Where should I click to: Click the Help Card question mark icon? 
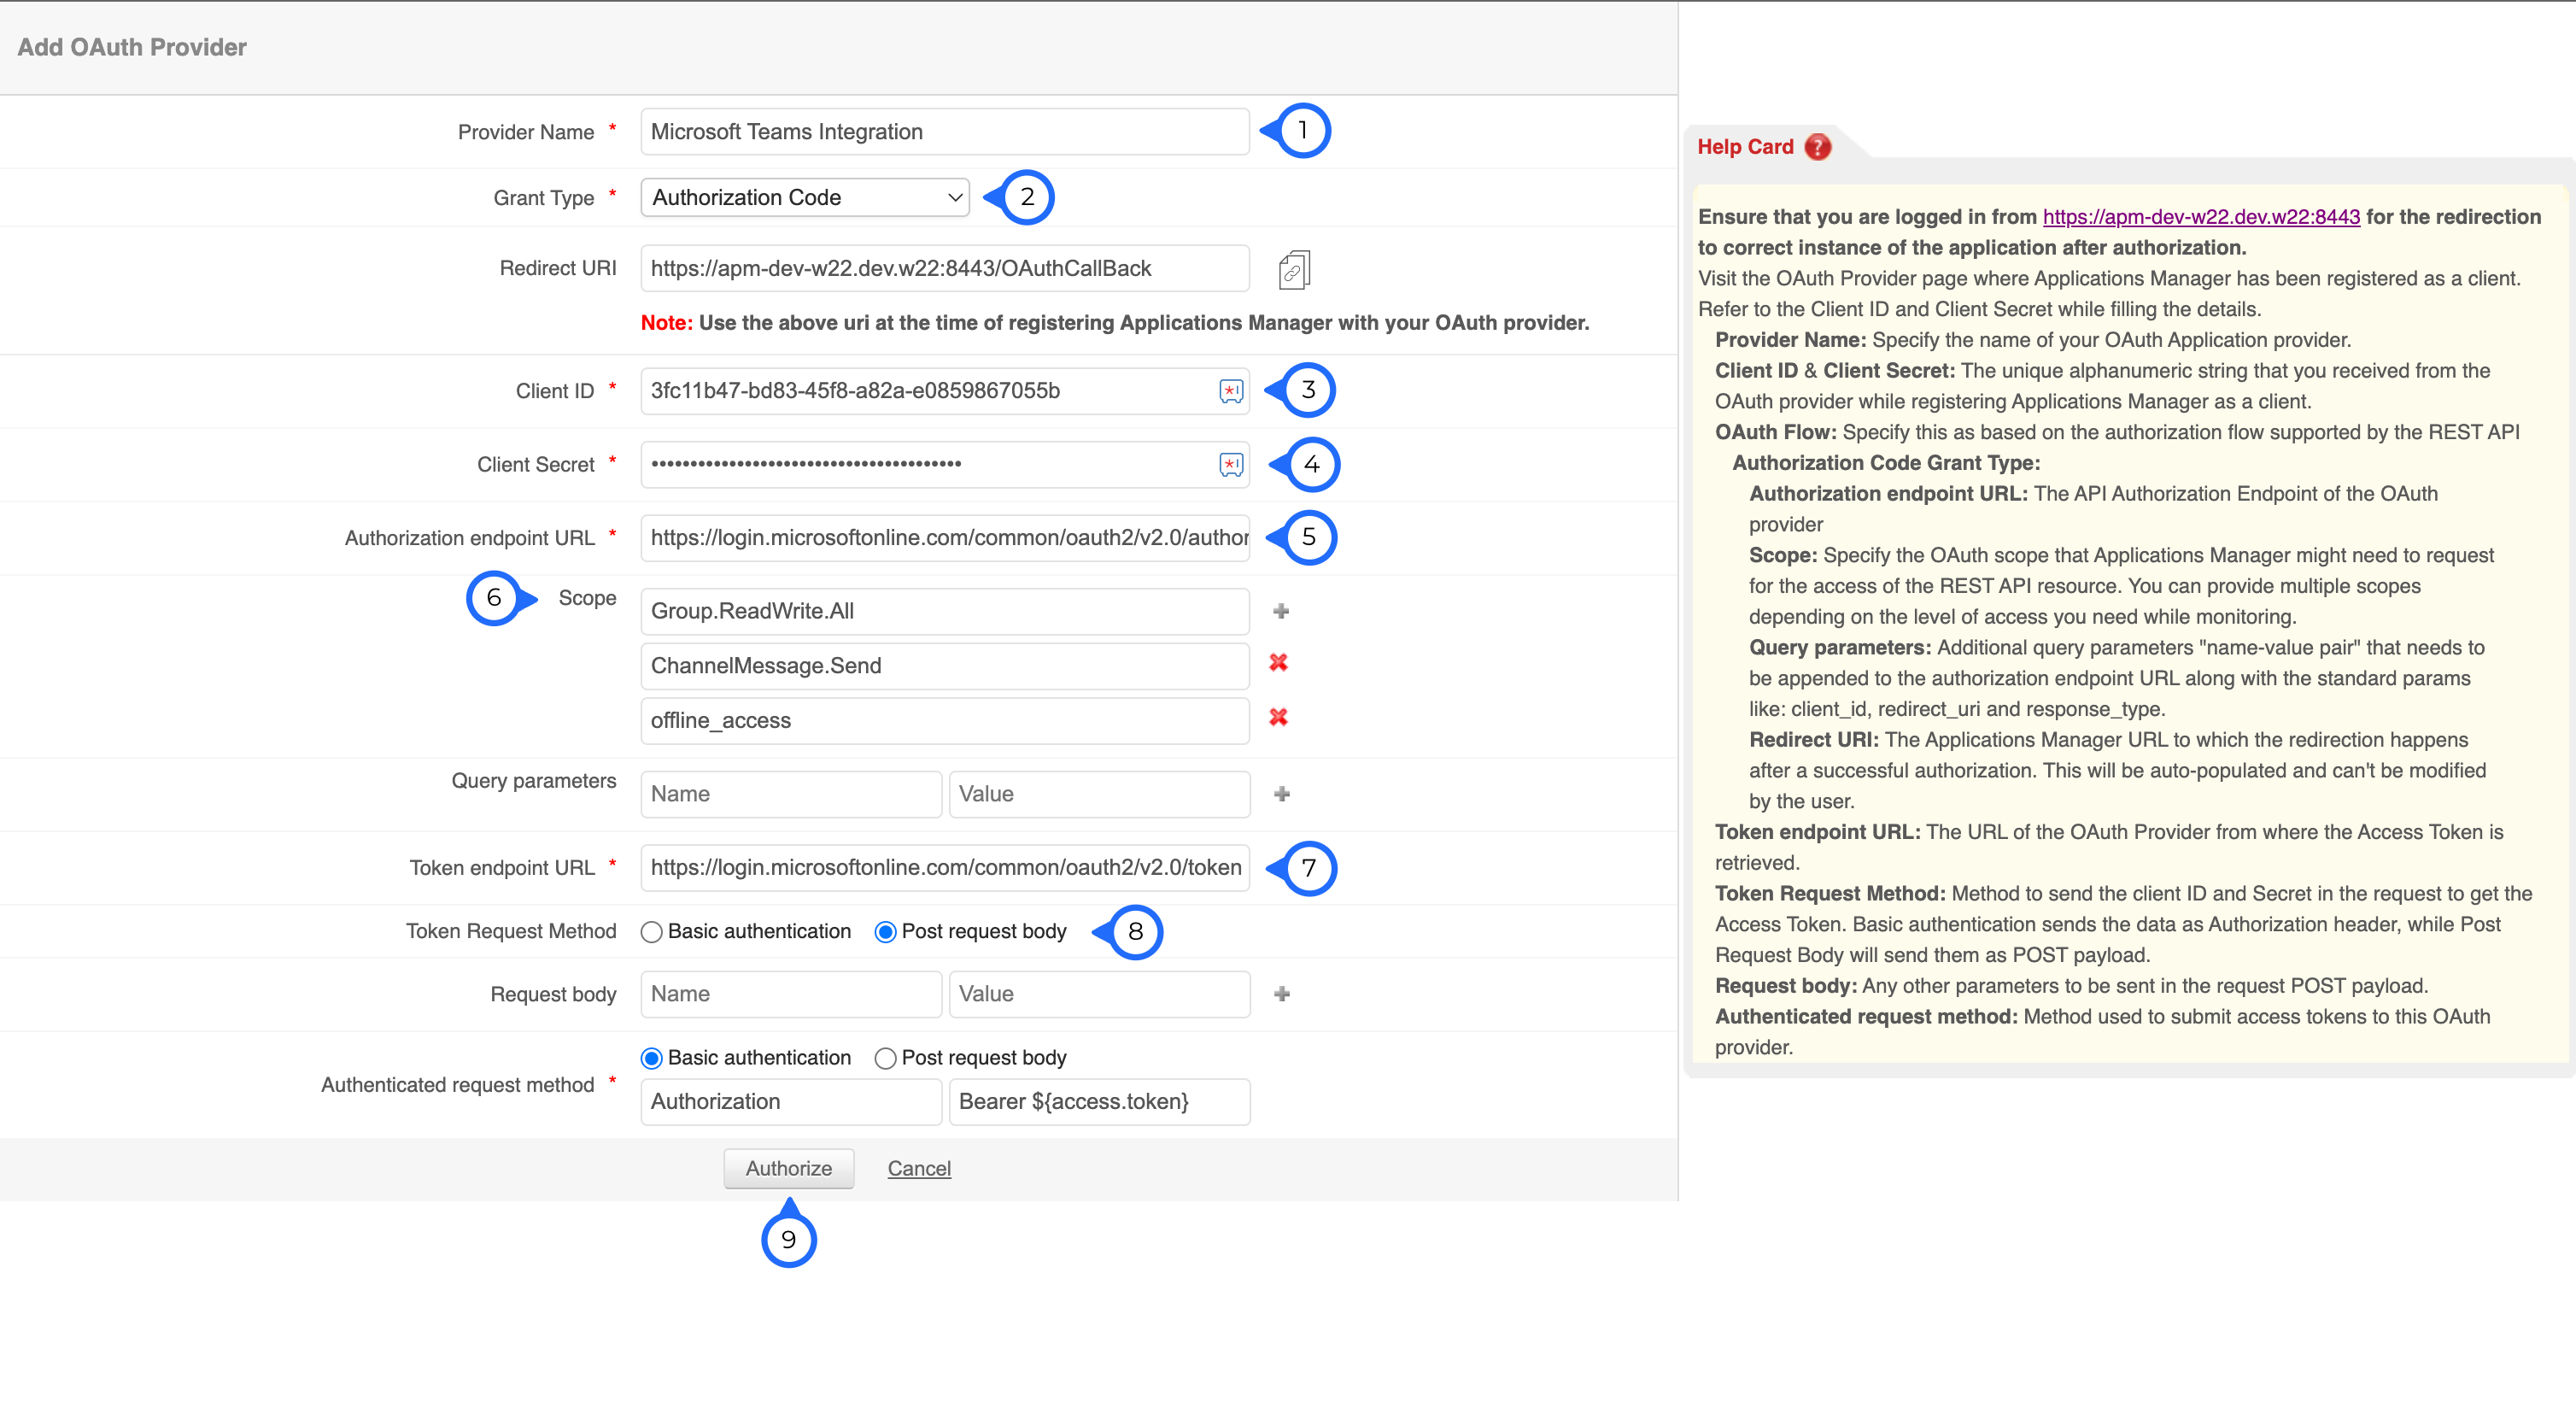click(1817, 147)
